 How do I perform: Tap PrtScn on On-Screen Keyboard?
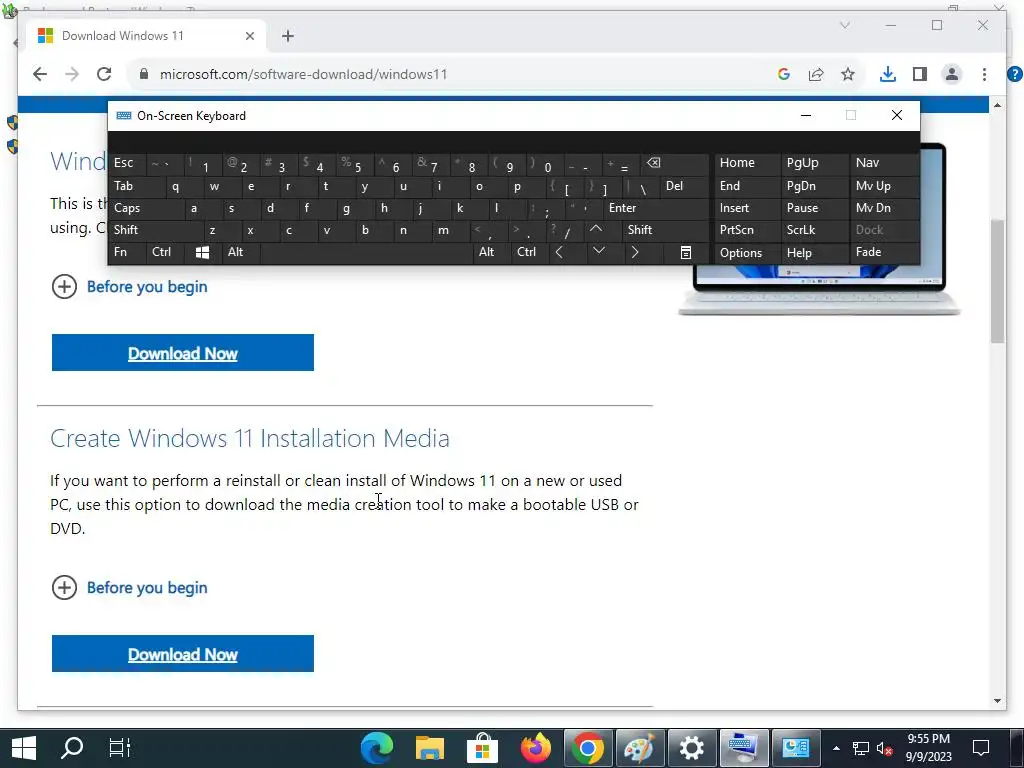(747, 230)
